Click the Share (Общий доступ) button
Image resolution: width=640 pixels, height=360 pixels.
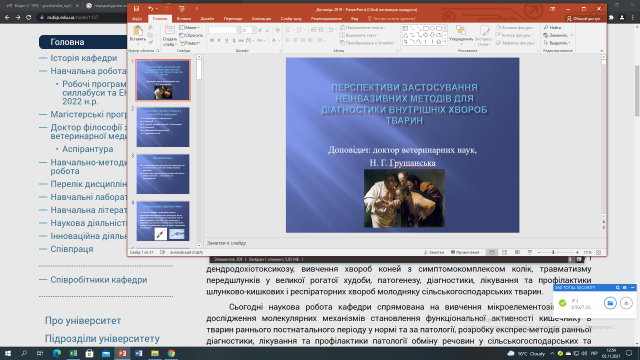(583, 19)
